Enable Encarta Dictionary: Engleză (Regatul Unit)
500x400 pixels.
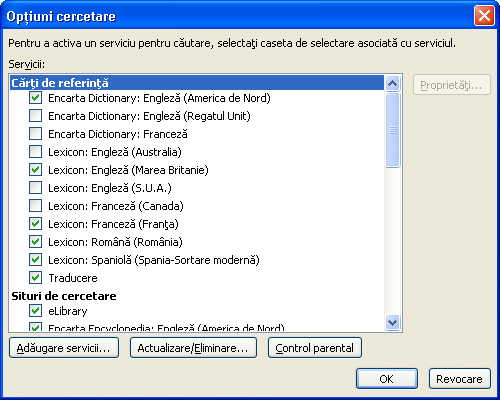(x=35, y=116)
